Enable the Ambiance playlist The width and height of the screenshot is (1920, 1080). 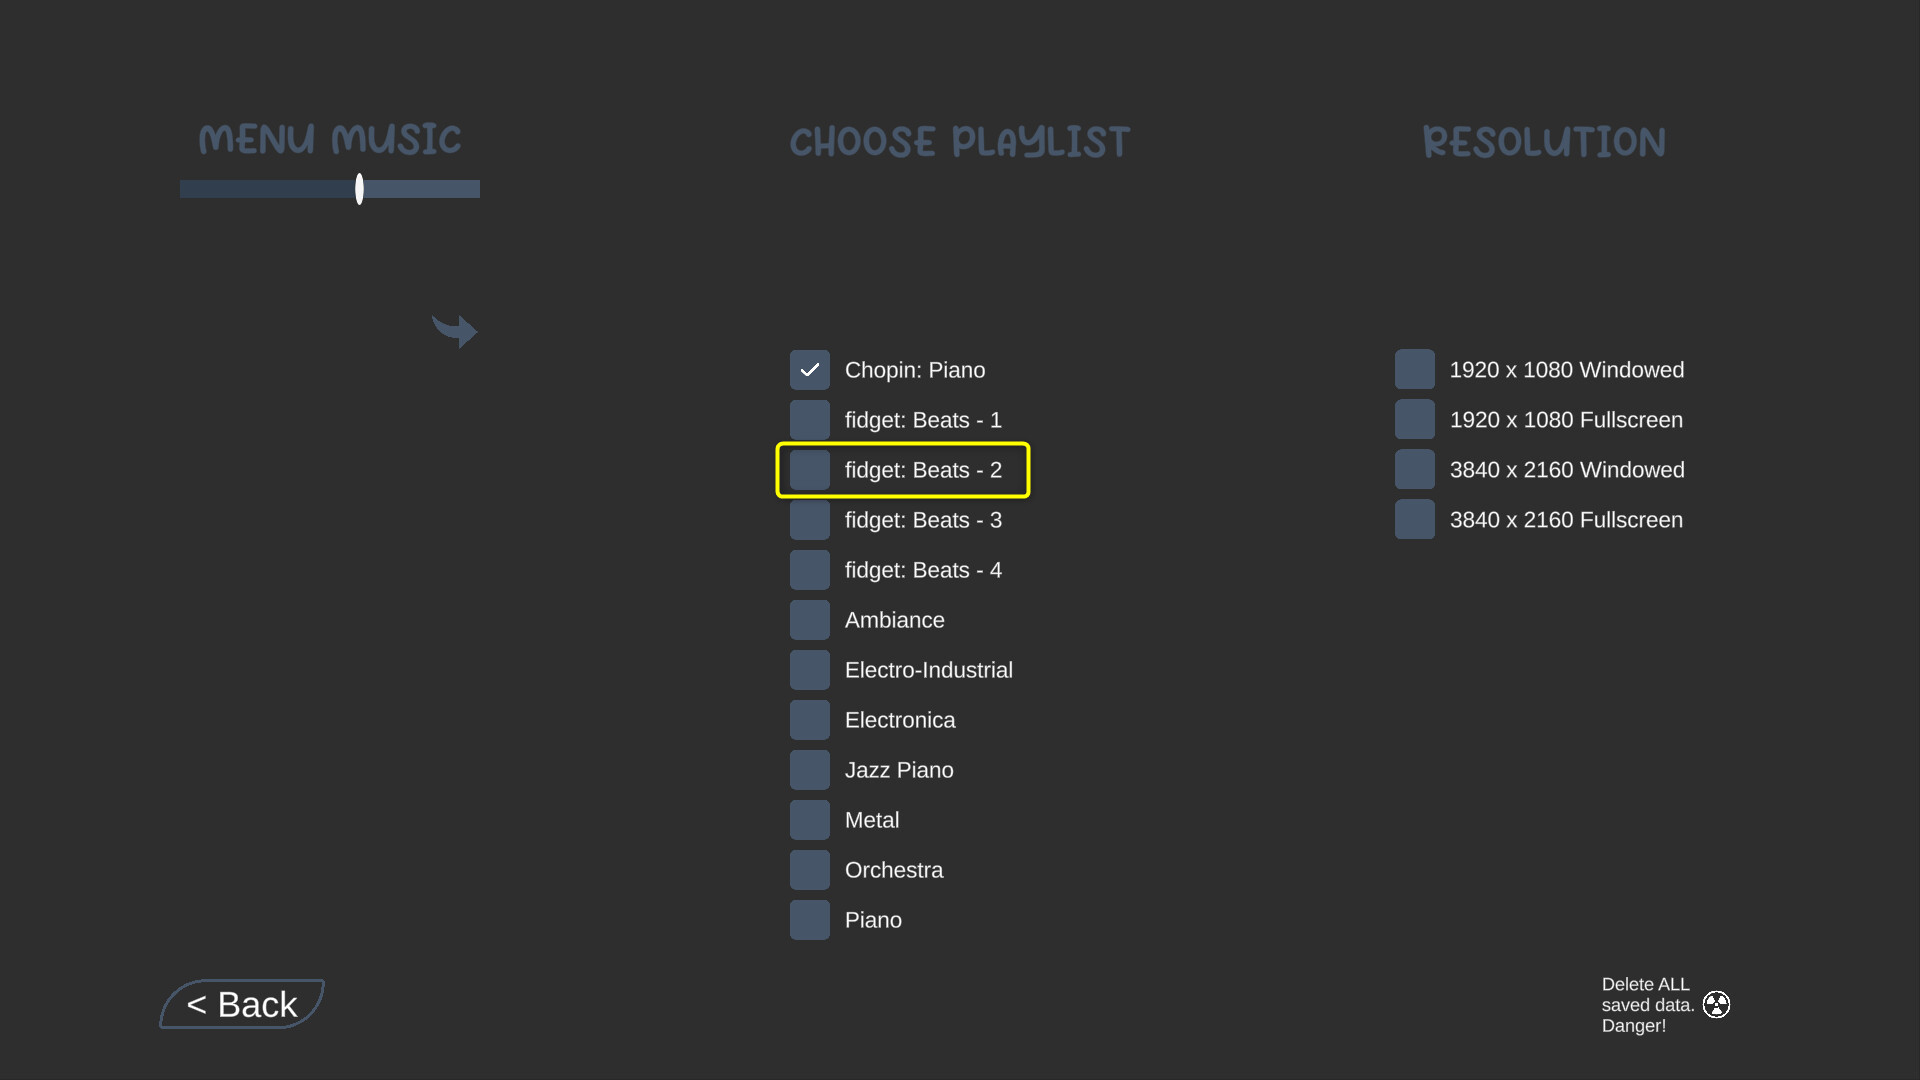(x=809, y=619)
